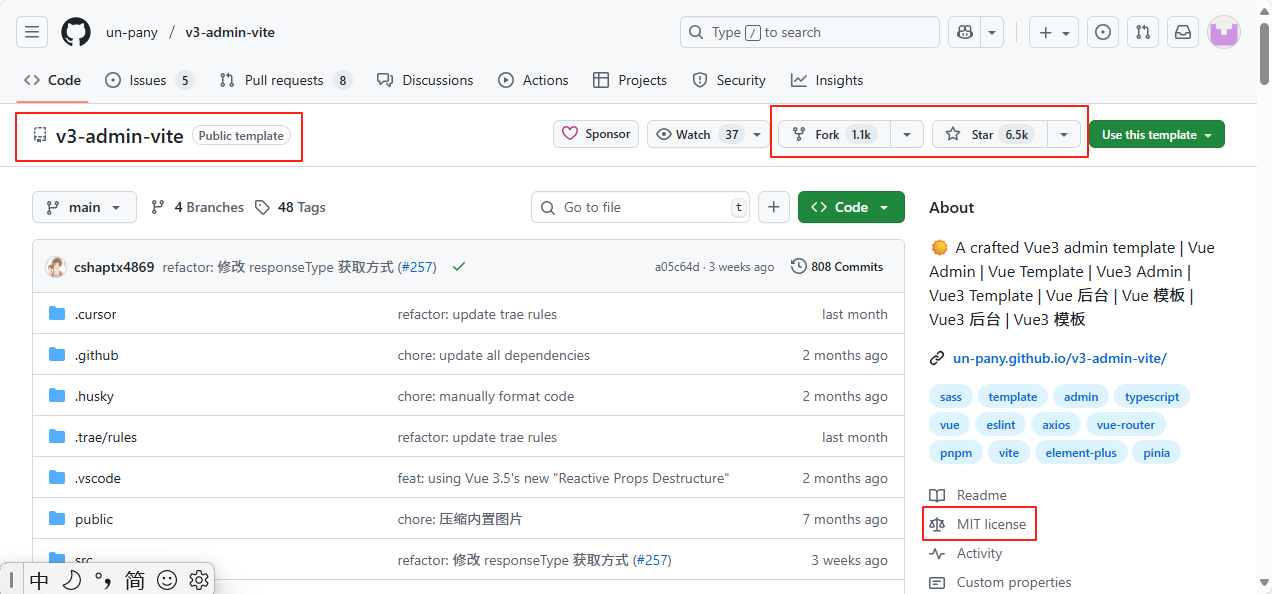The width and height of the screenshot is (1272, 594).
Task: Open the .trae/rules folder
Action: tap(106, 437)
